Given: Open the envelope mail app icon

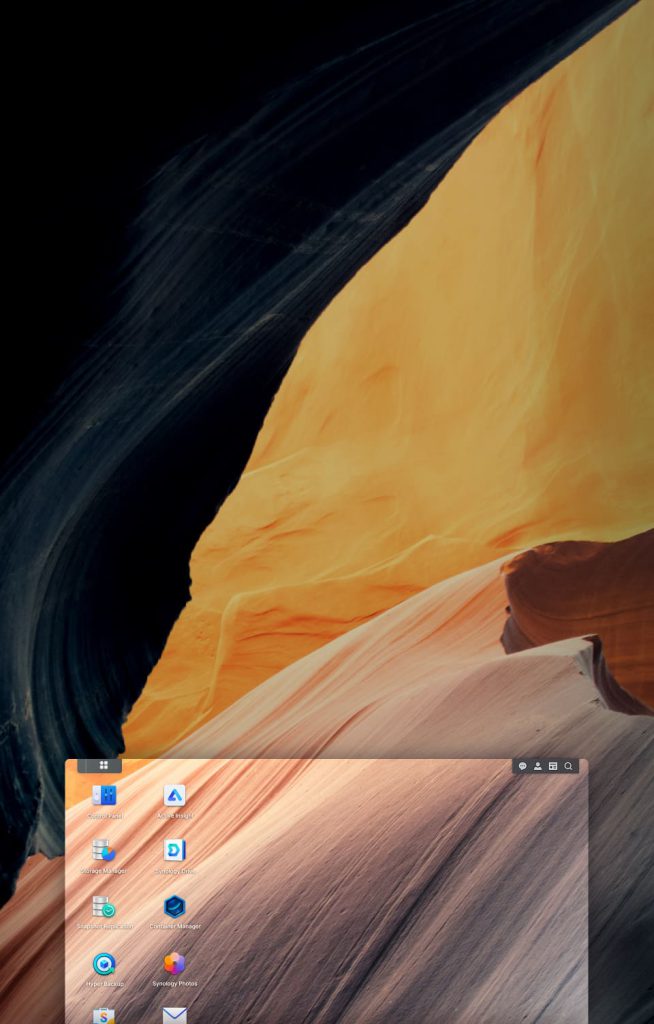Looking at the screenshot, I should [x=175, y=1015].
